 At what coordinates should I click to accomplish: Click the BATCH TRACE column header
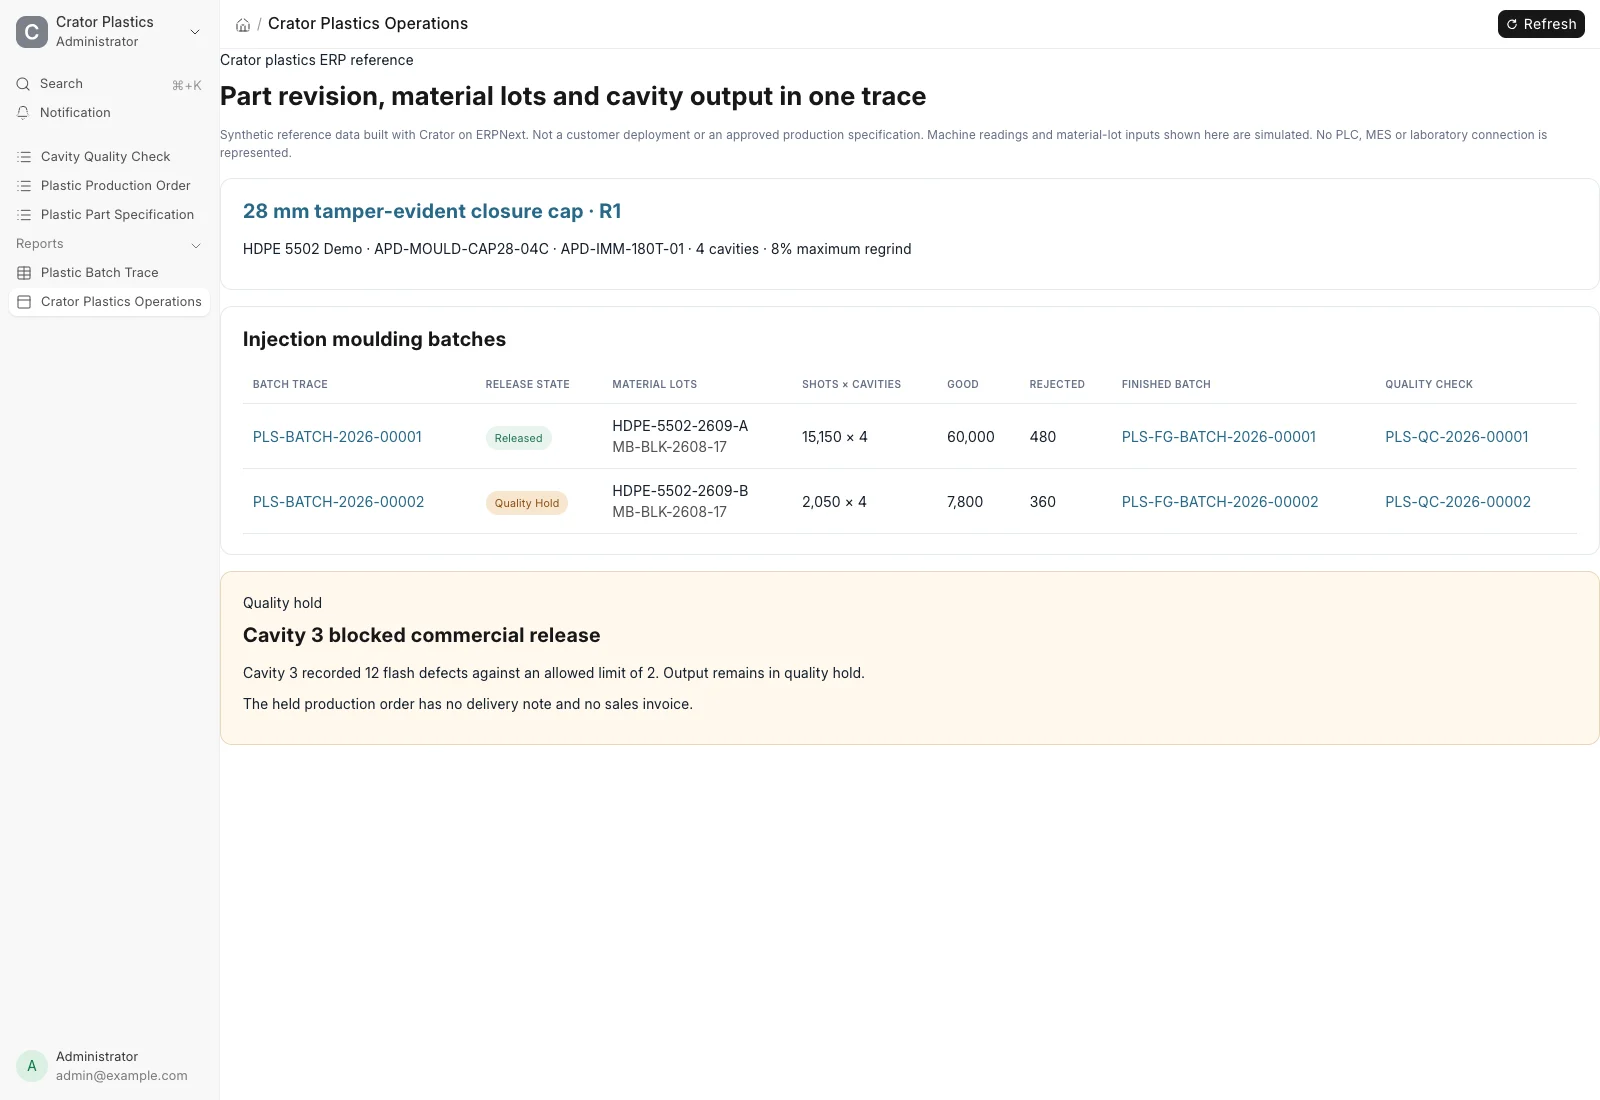[290, 384]
